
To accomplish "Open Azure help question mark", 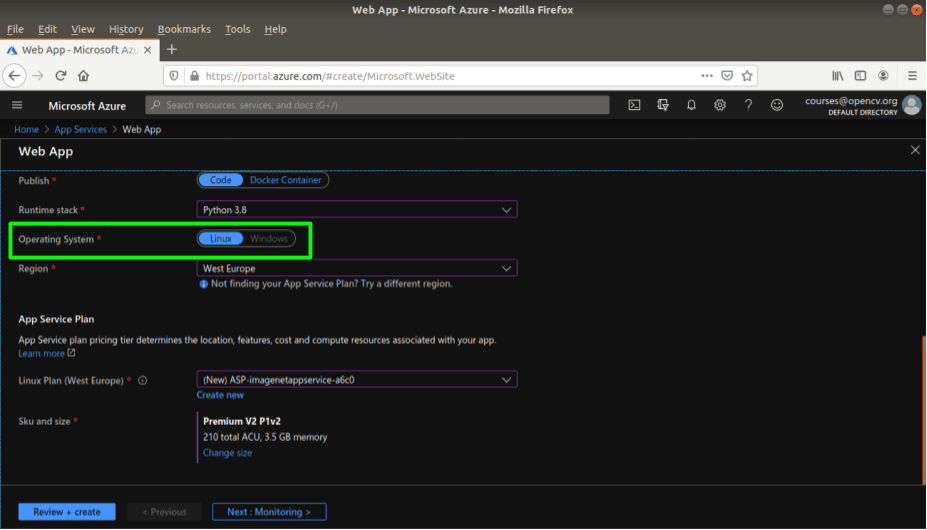I will coord(748,105).
